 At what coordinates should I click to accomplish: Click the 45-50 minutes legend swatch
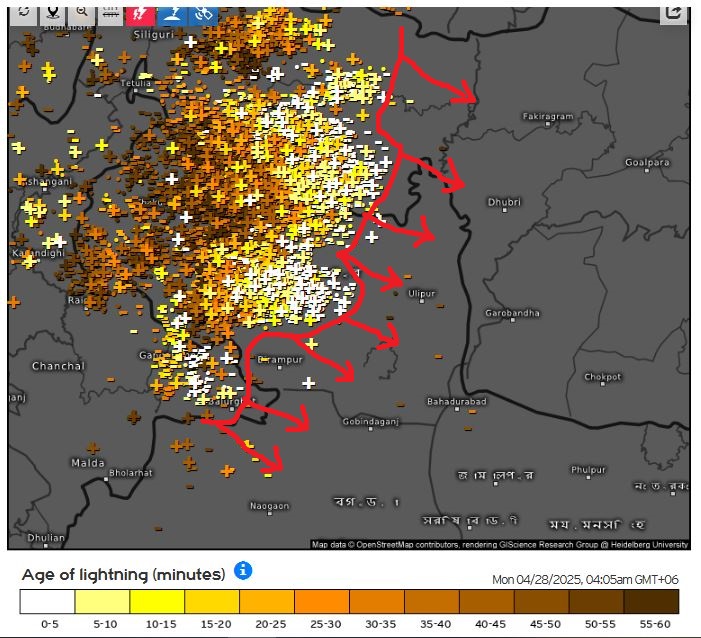pyautogui.click(x=542, y=601)
